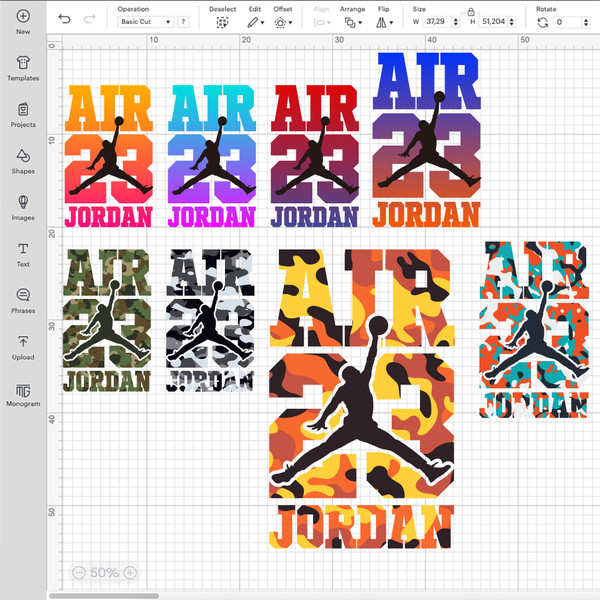The height and width of the screenshot is (600, 600).
Task: Click the Arrange icon
Action: click(x=350, y=23)
